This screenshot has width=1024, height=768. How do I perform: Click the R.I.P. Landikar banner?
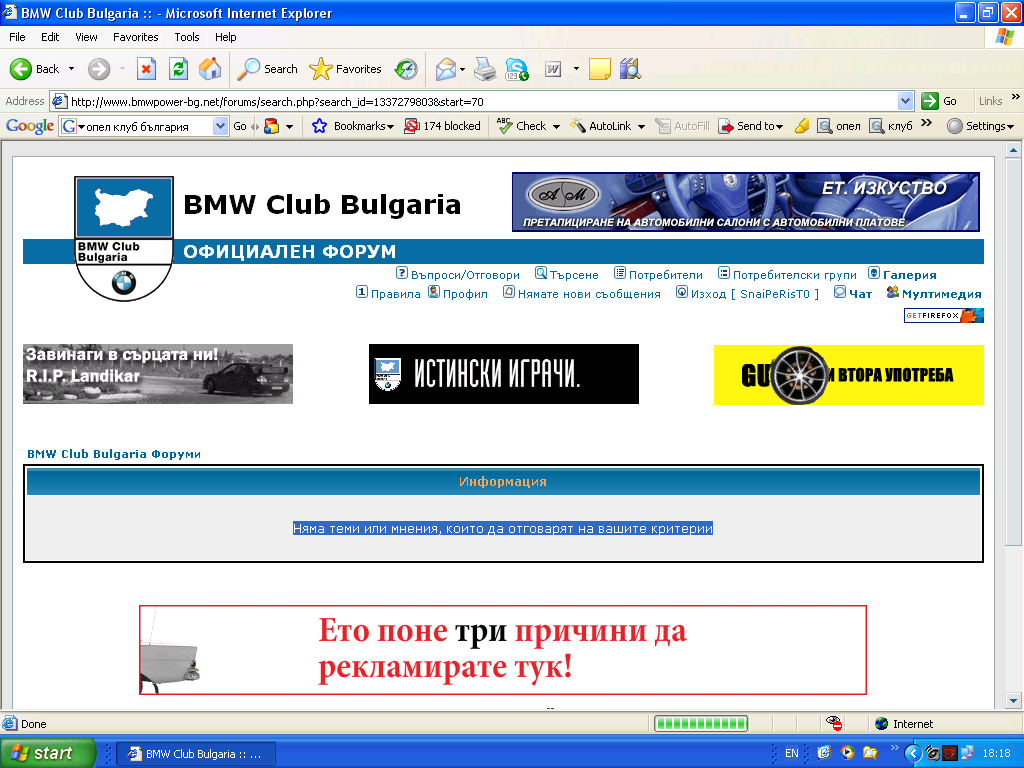[x=158, y=374]
